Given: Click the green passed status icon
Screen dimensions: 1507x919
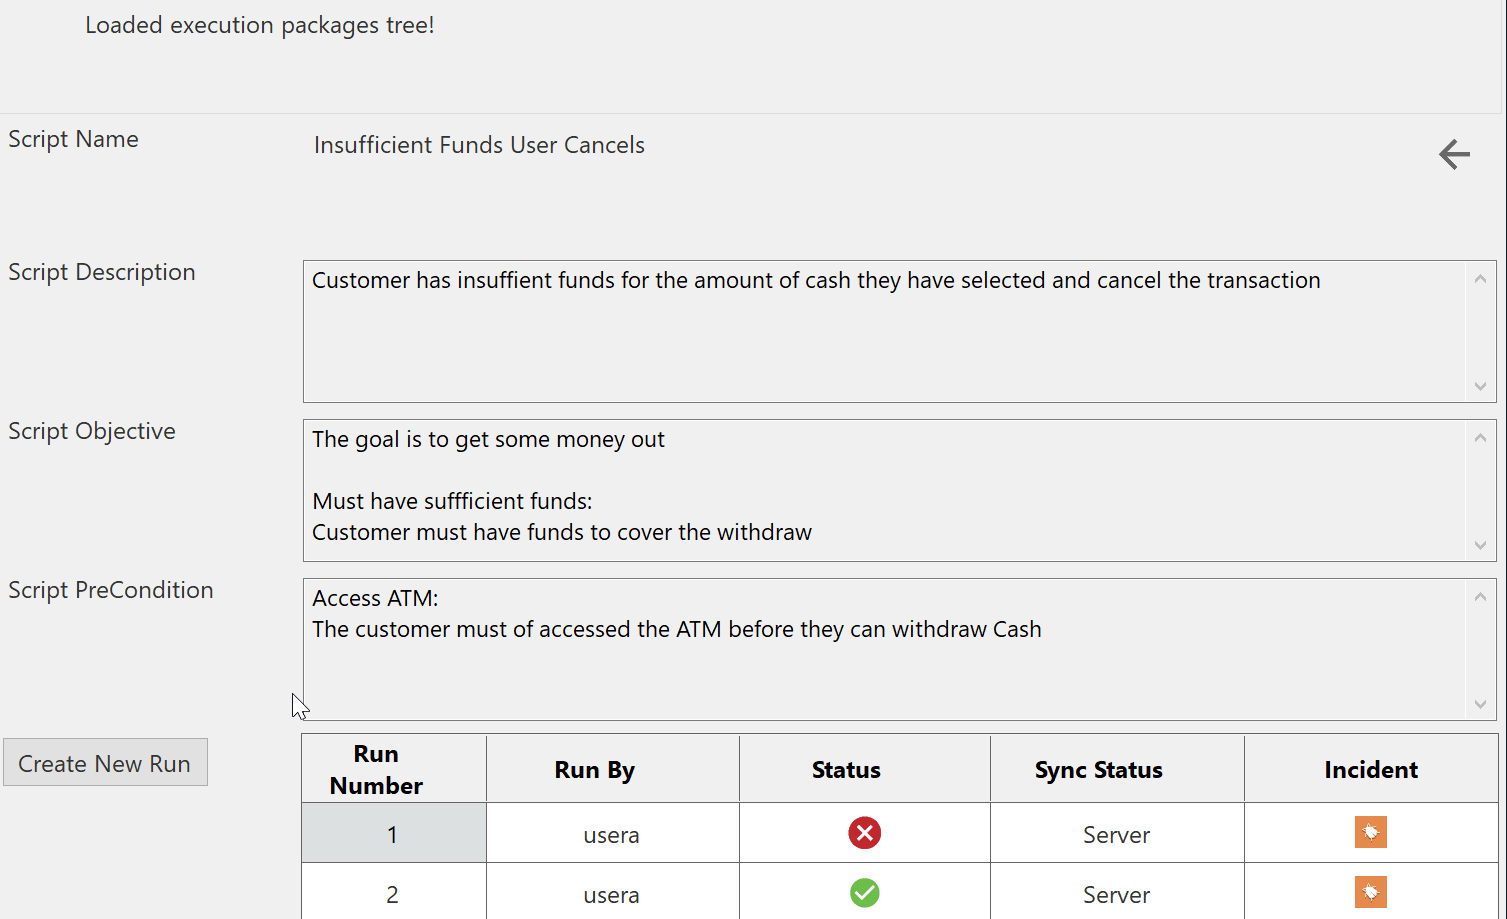Looking at the screenshot, I should [865, 893].
